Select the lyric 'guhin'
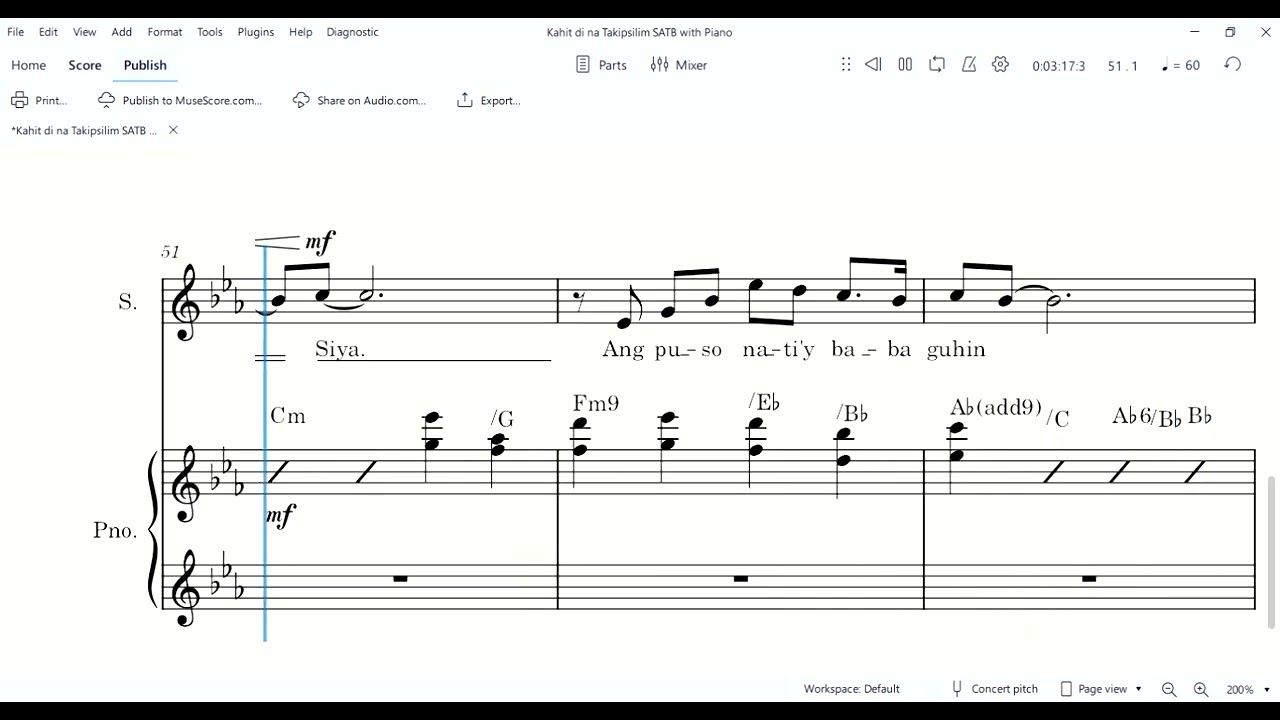 [956, 349]
